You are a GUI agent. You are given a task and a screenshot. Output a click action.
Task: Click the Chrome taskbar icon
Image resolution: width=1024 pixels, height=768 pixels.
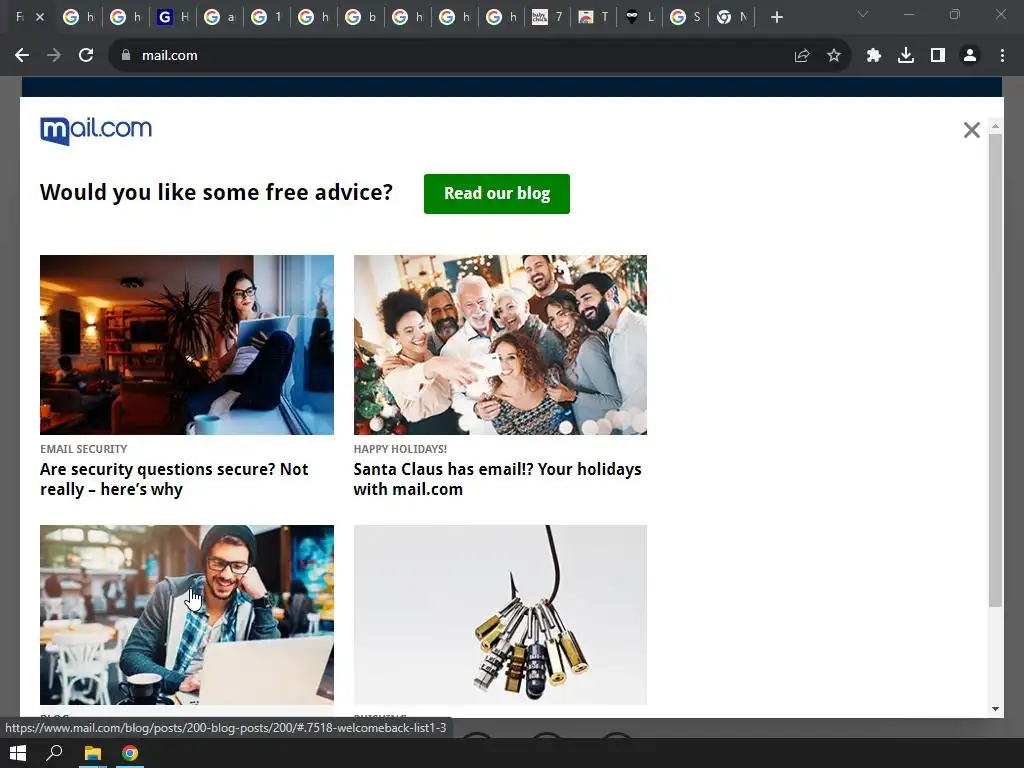(130, 753)
